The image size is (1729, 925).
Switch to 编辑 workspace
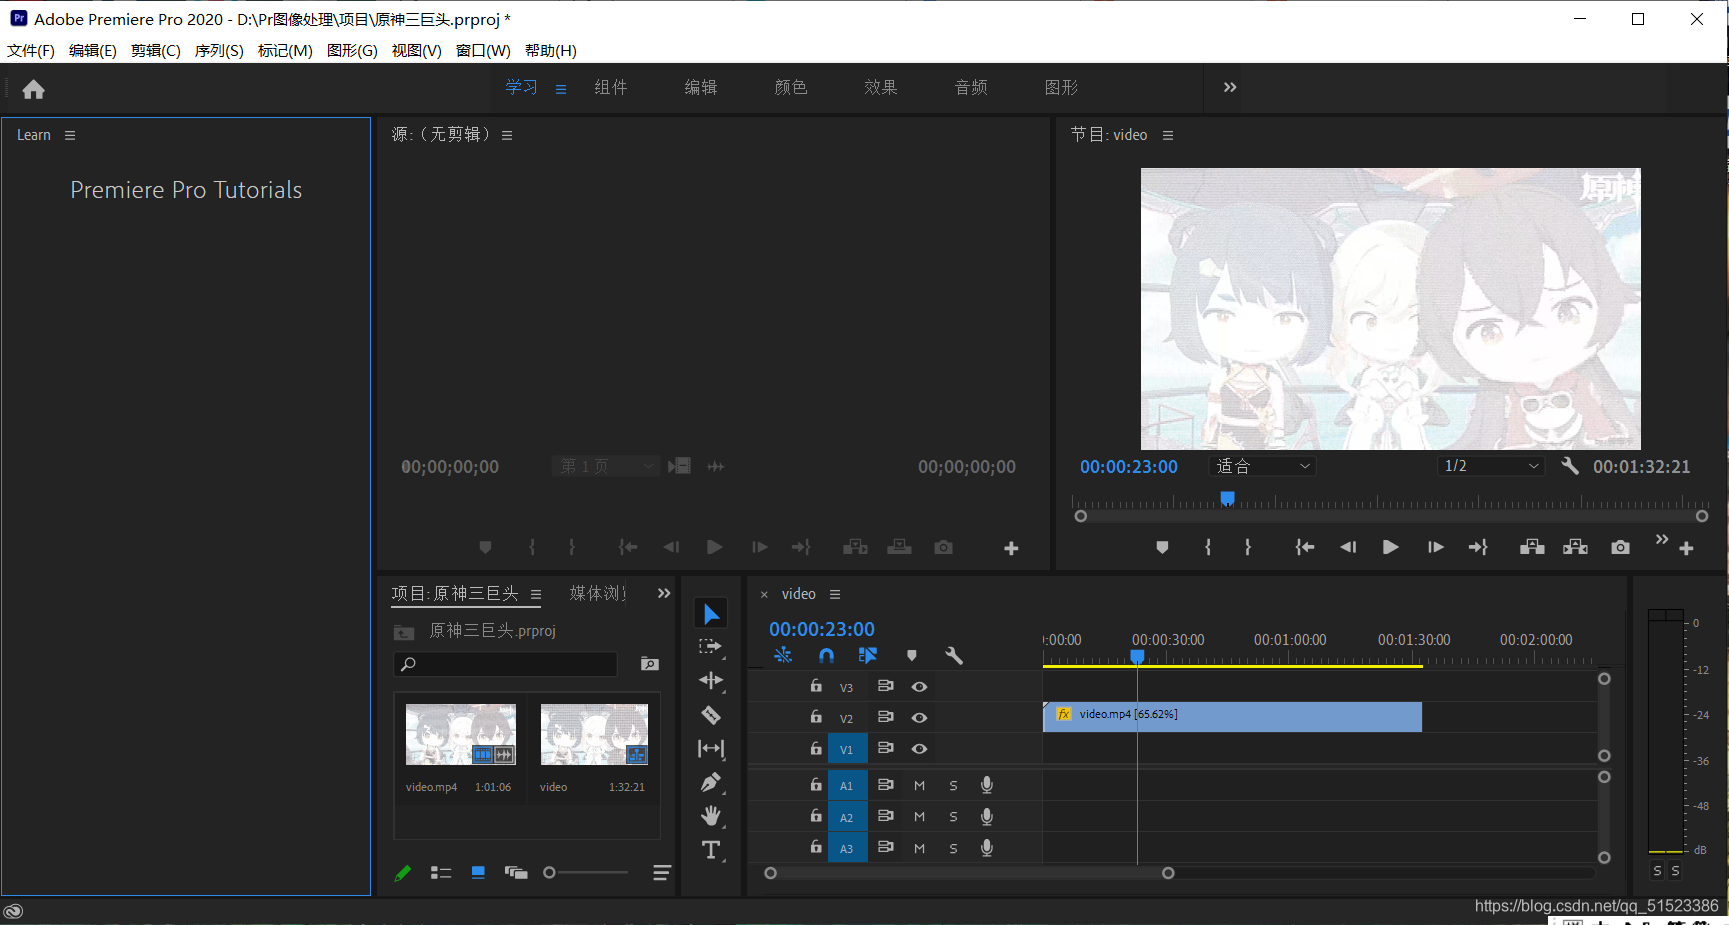[701, 88]
